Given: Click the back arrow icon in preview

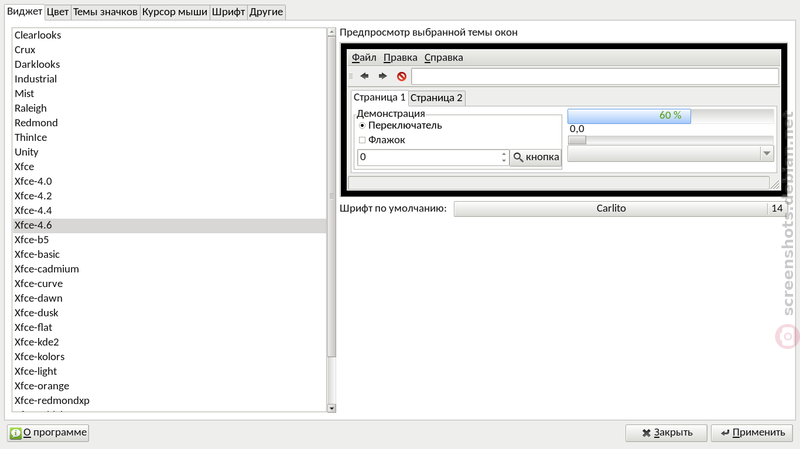Looking at the screenshot, I should (x=364, y=76).
